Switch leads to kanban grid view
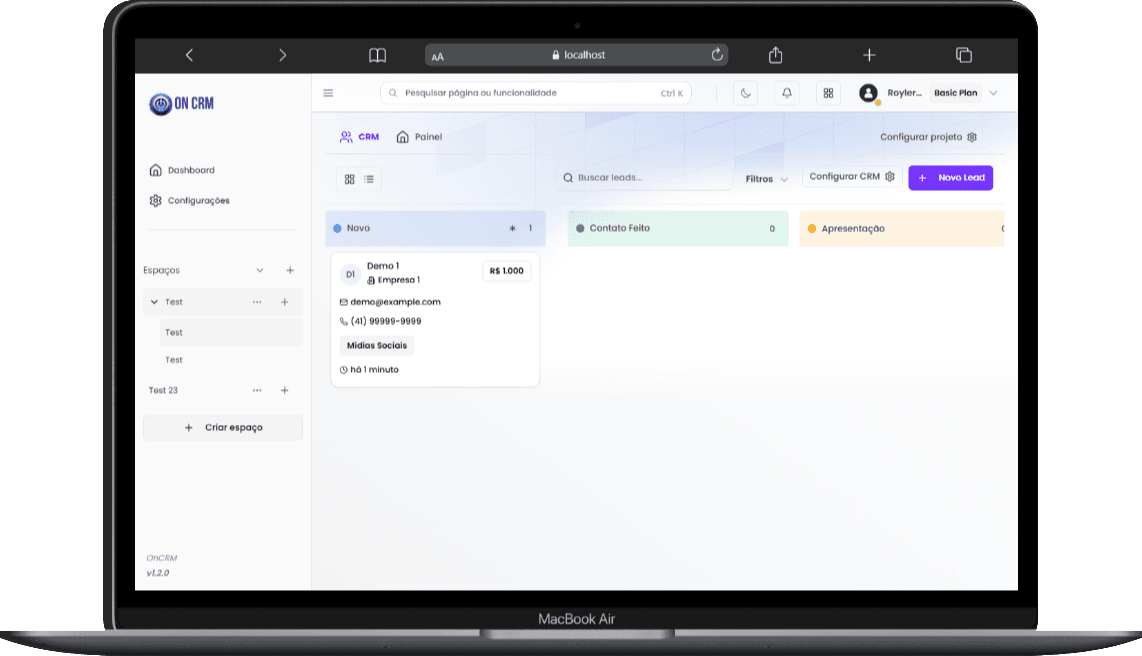The height and width of the screenshot is (656, 1142). [x=349, y=179]
